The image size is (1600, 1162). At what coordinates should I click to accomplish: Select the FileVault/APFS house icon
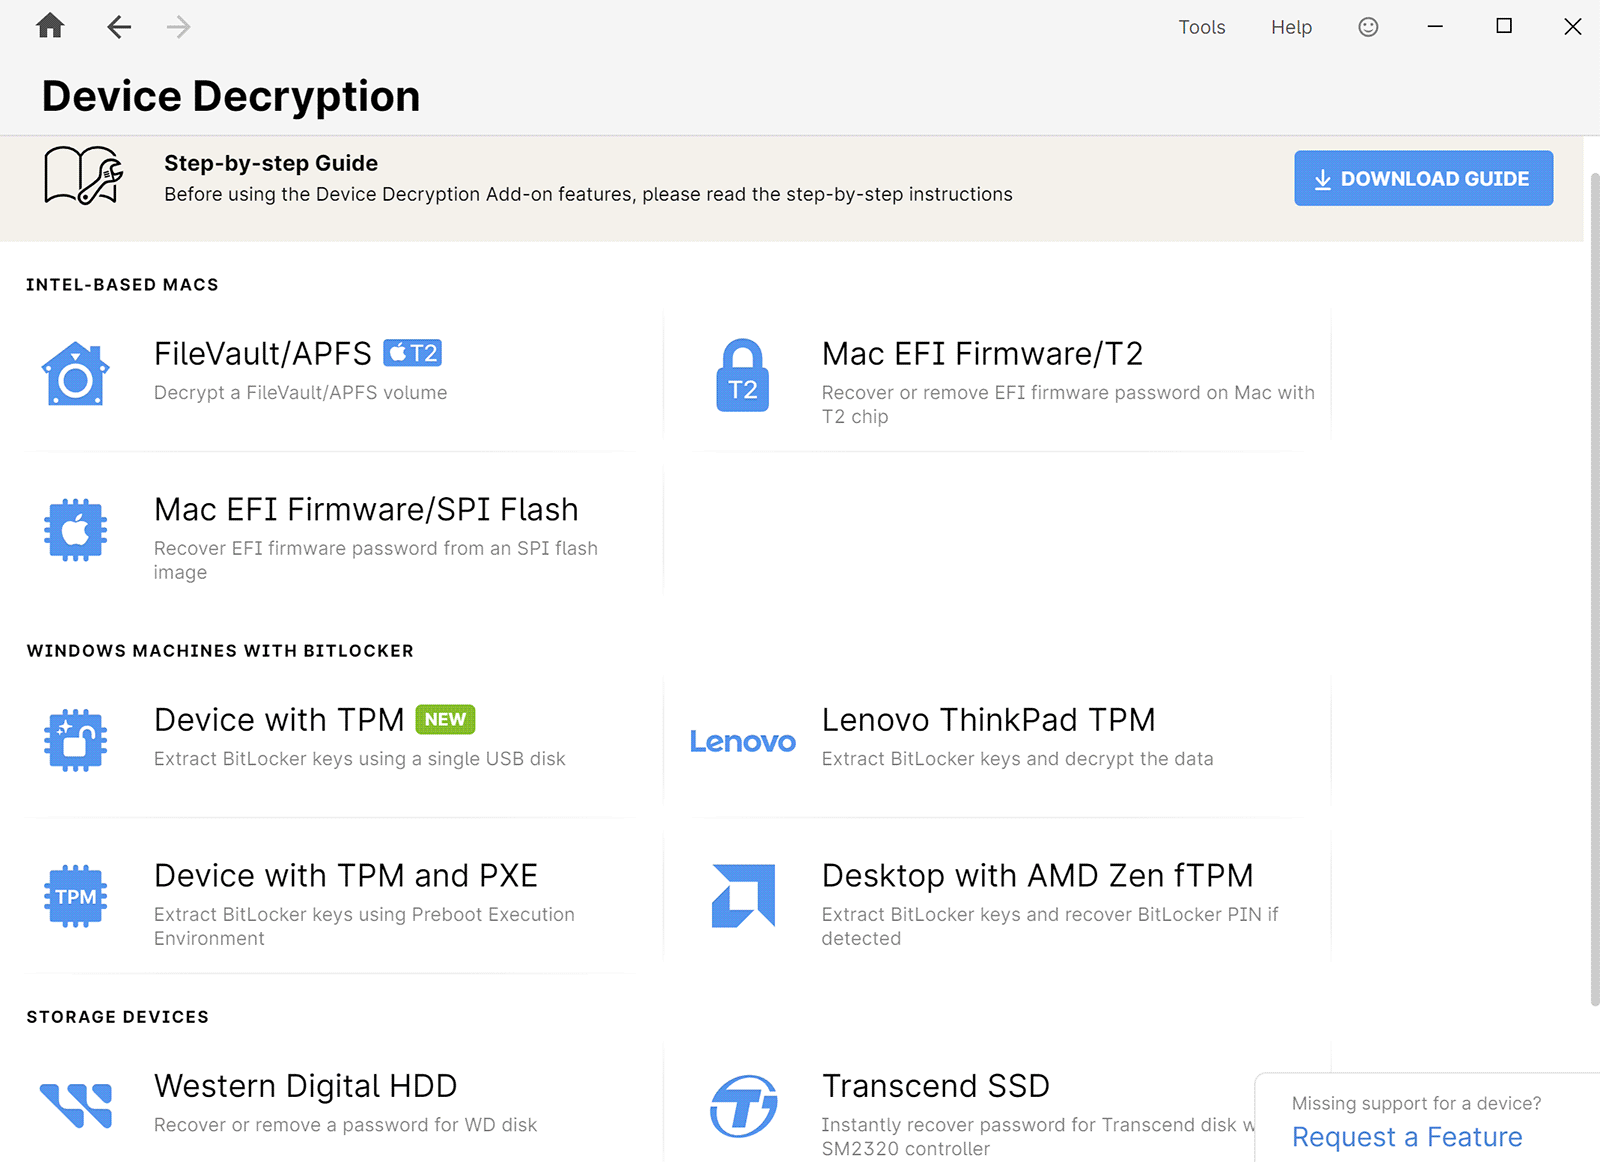click(75, 374)
